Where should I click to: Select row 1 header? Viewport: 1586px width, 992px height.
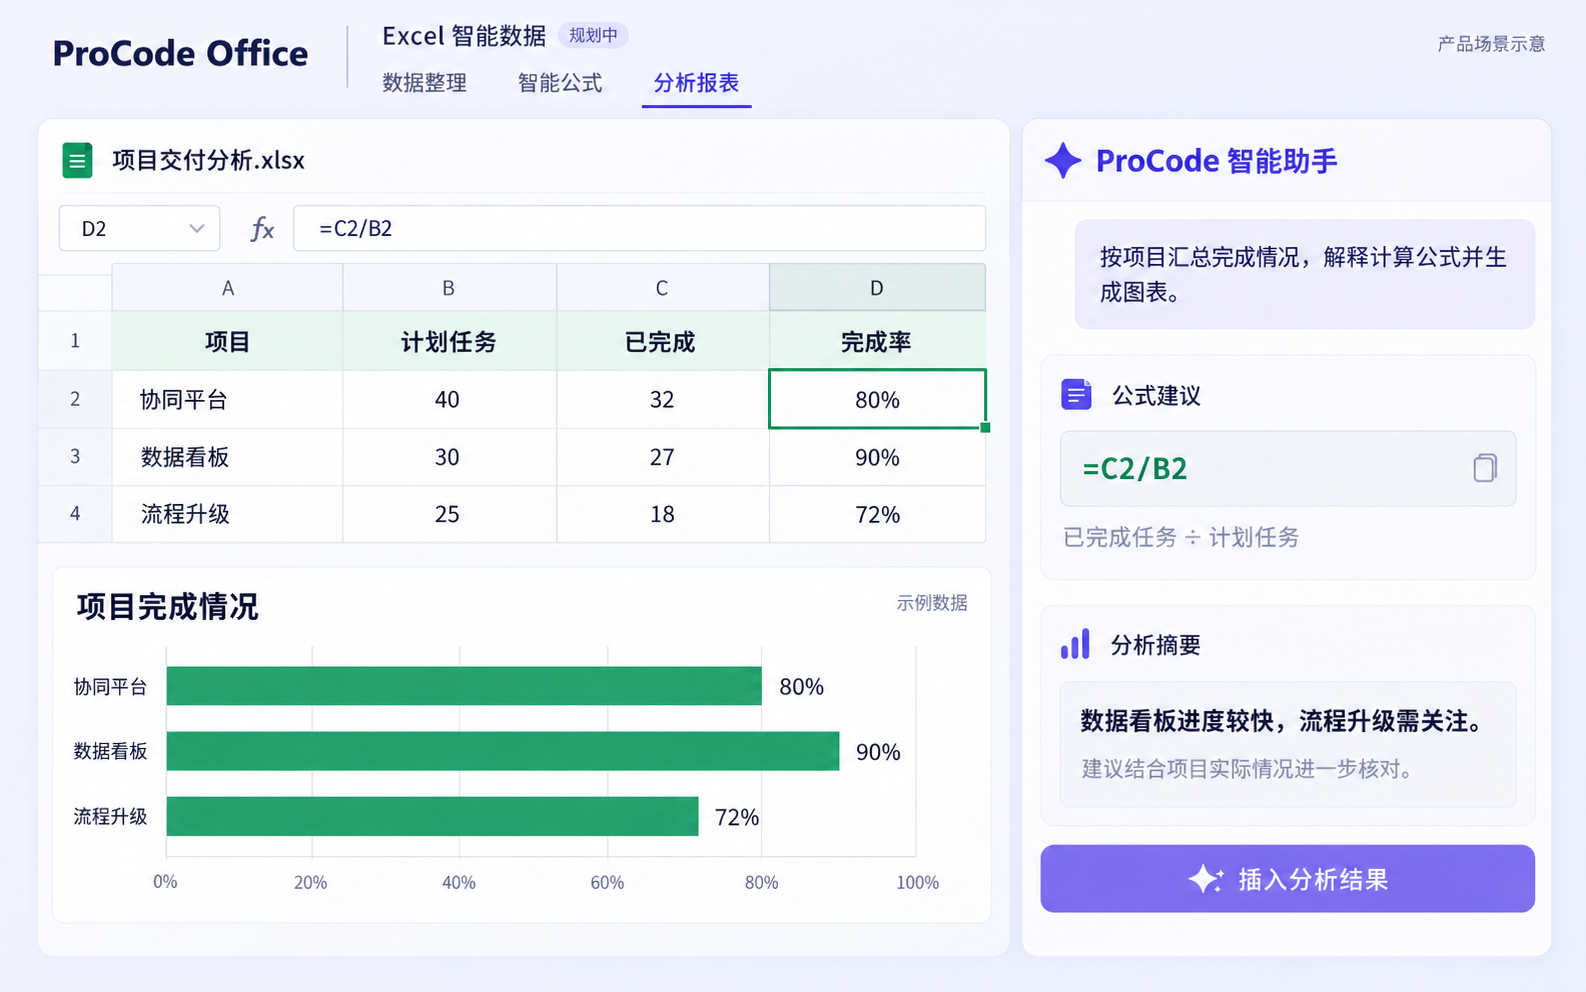[x=75, y=341]
